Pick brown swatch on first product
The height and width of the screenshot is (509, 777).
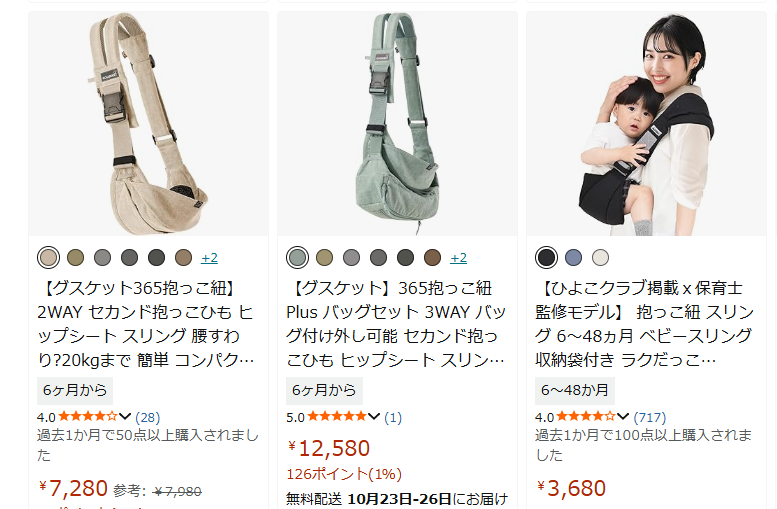pyautogui.click(x=183, y=258)
